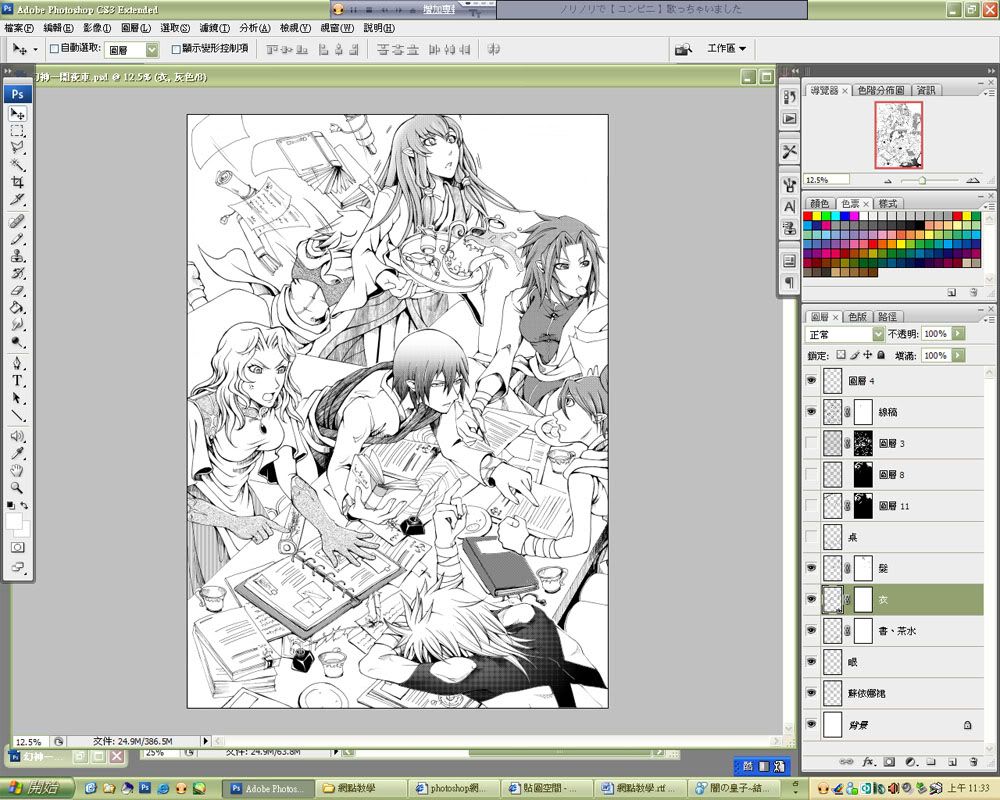Add a layer mask button

pos(890,761)
